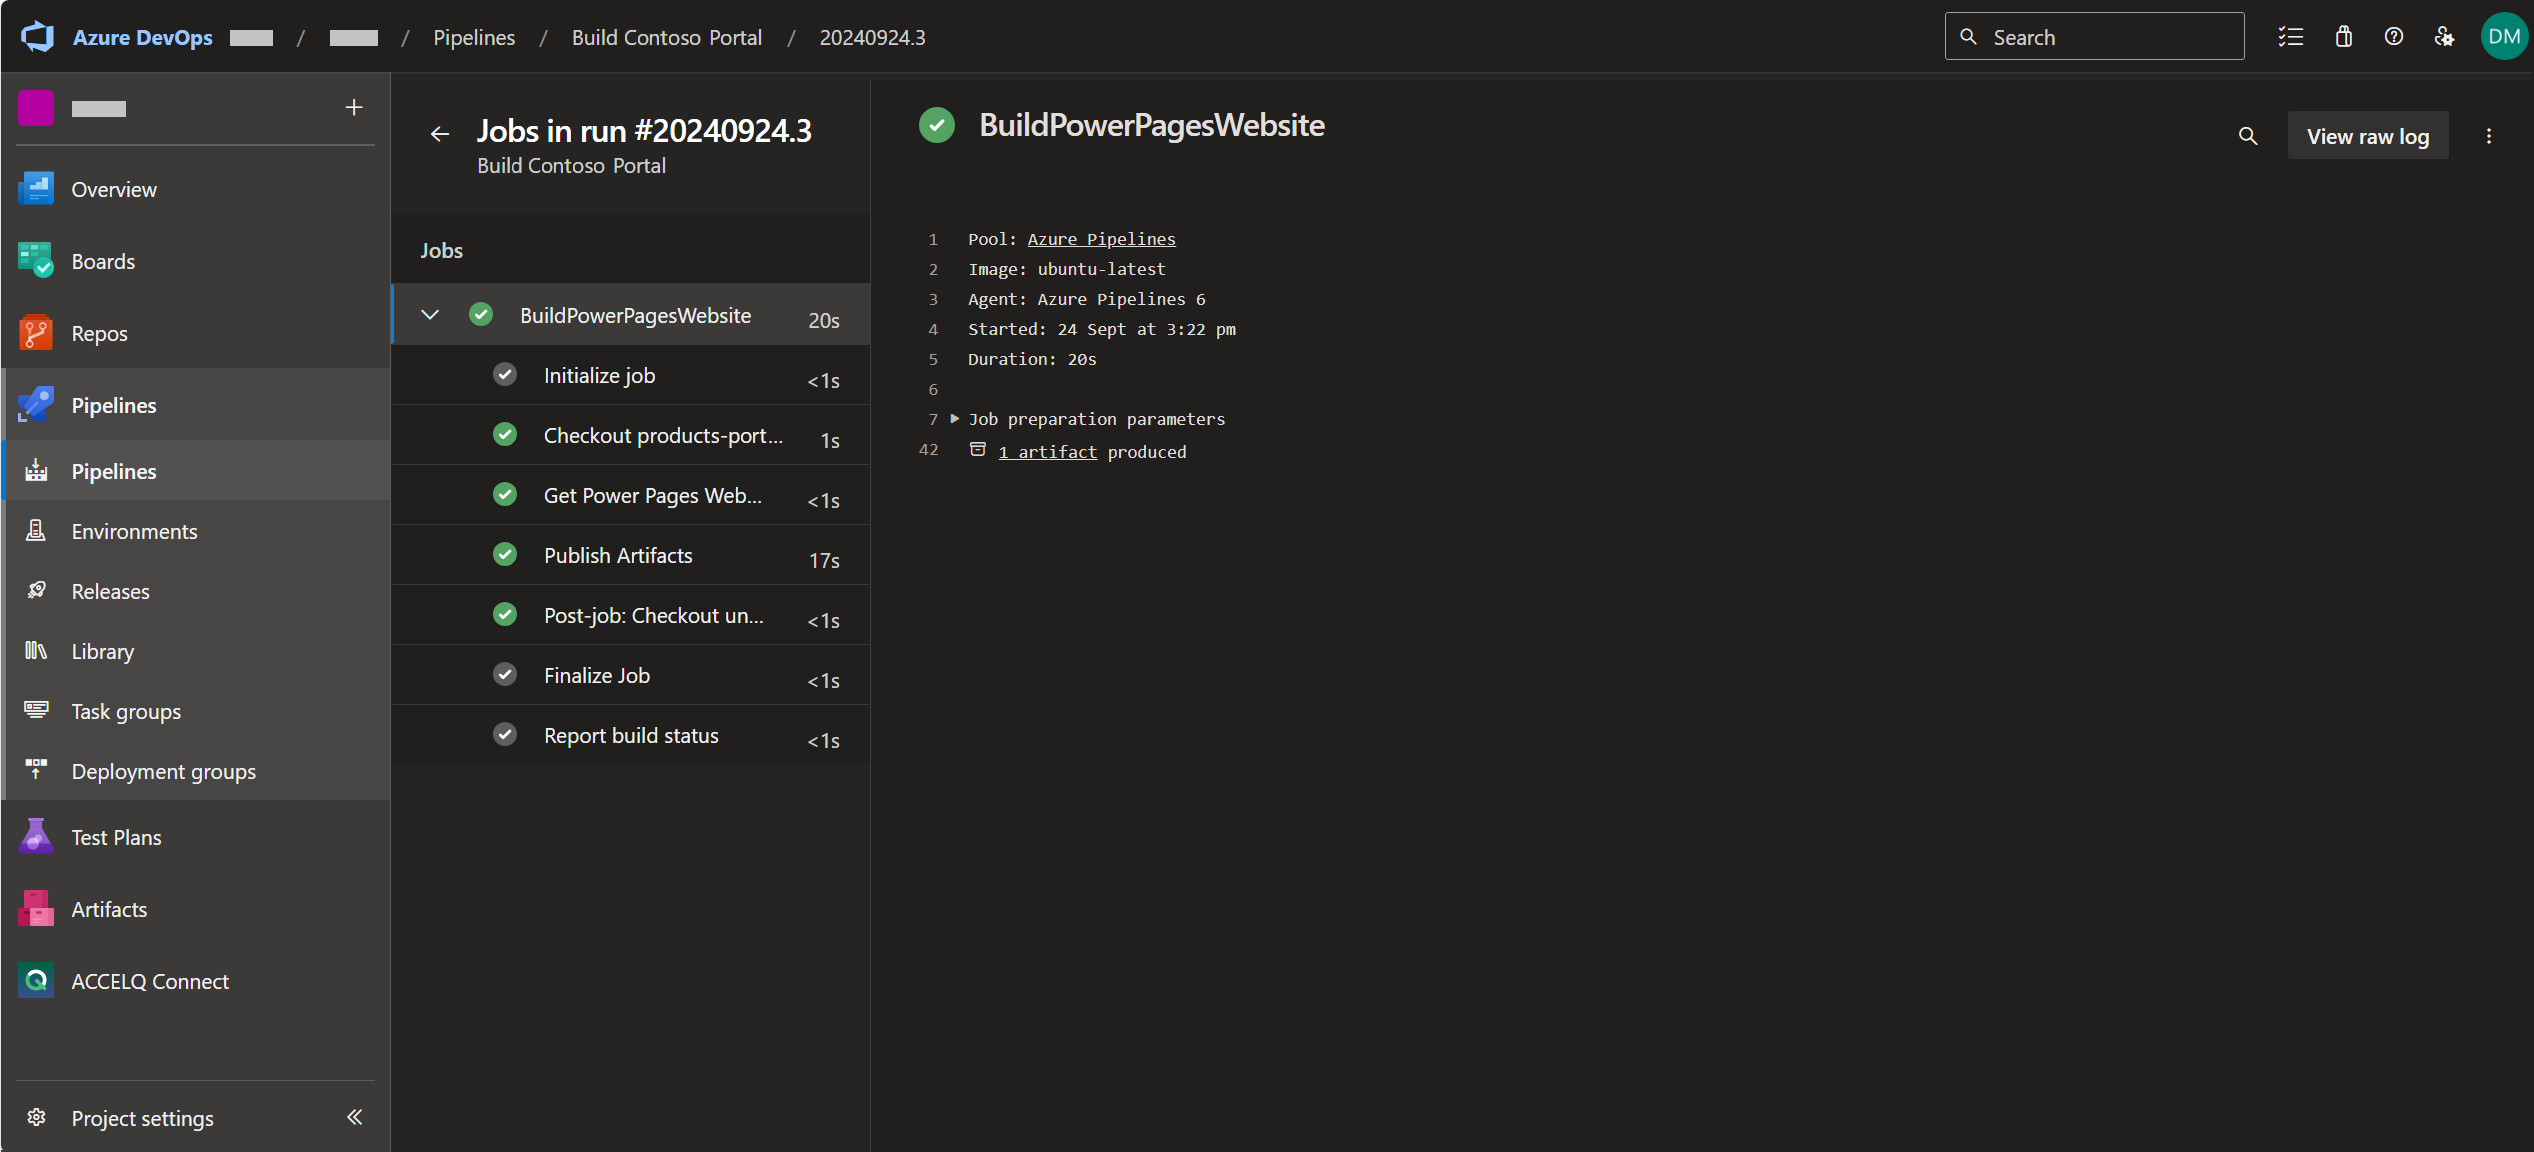Collapse the BuildPowerPagesWebsite job chevron
This screenshot has width=2534, height=1152.
(430, 315)
